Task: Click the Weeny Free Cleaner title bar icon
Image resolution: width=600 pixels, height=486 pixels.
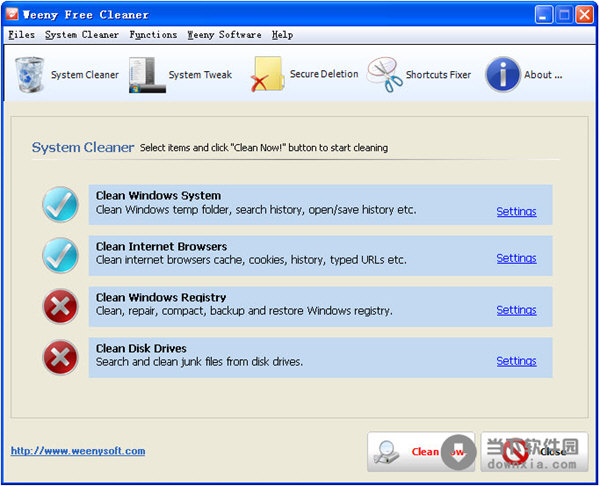Action: (12, 14)
